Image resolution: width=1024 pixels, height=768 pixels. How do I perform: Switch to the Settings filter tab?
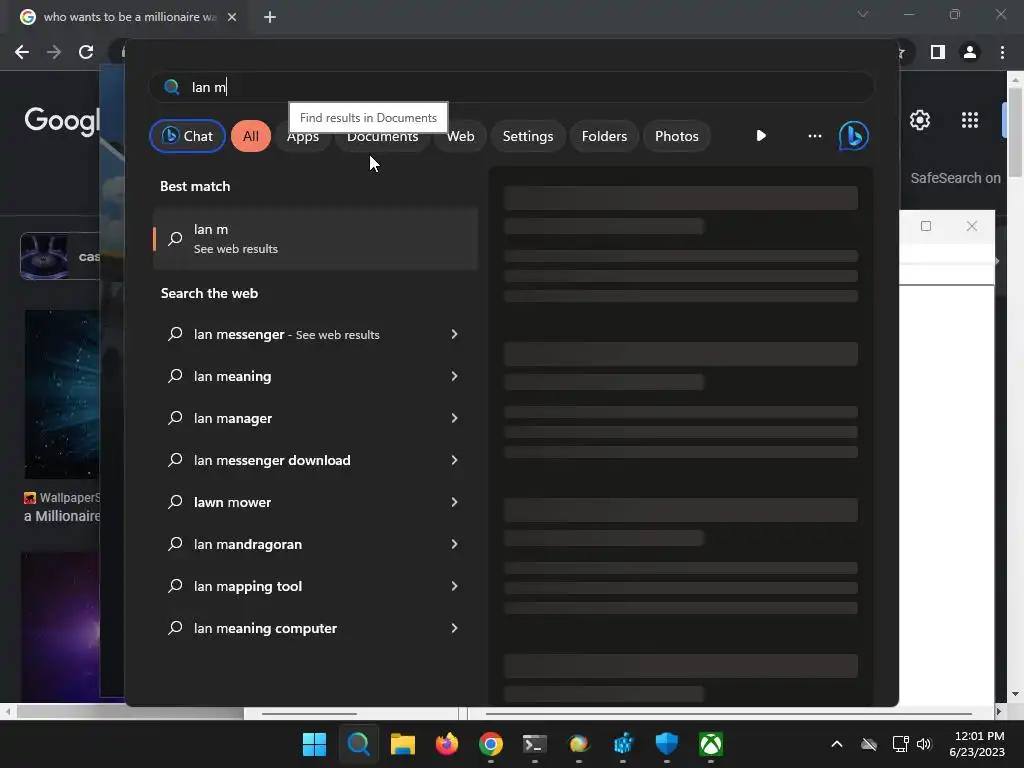[x=528, y=136]
